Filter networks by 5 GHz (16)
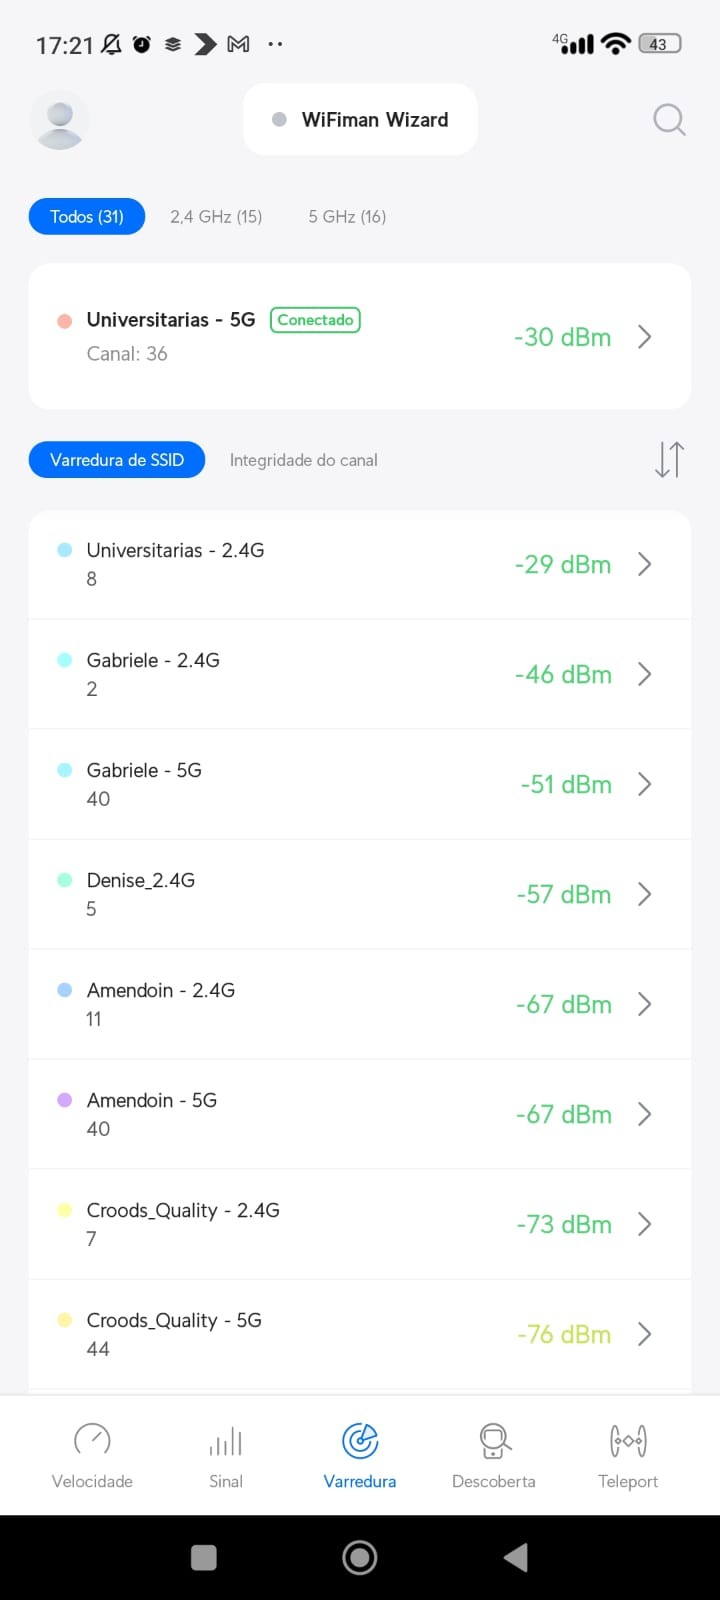 pos(347,217)
